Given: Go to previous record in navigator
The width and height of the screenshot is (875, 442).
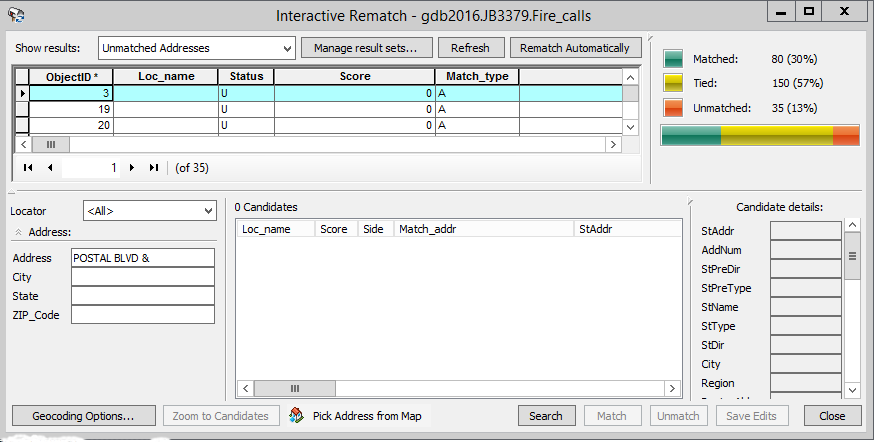Looking at the screenshot, I should pyautogui.click(x=50, y=167).
